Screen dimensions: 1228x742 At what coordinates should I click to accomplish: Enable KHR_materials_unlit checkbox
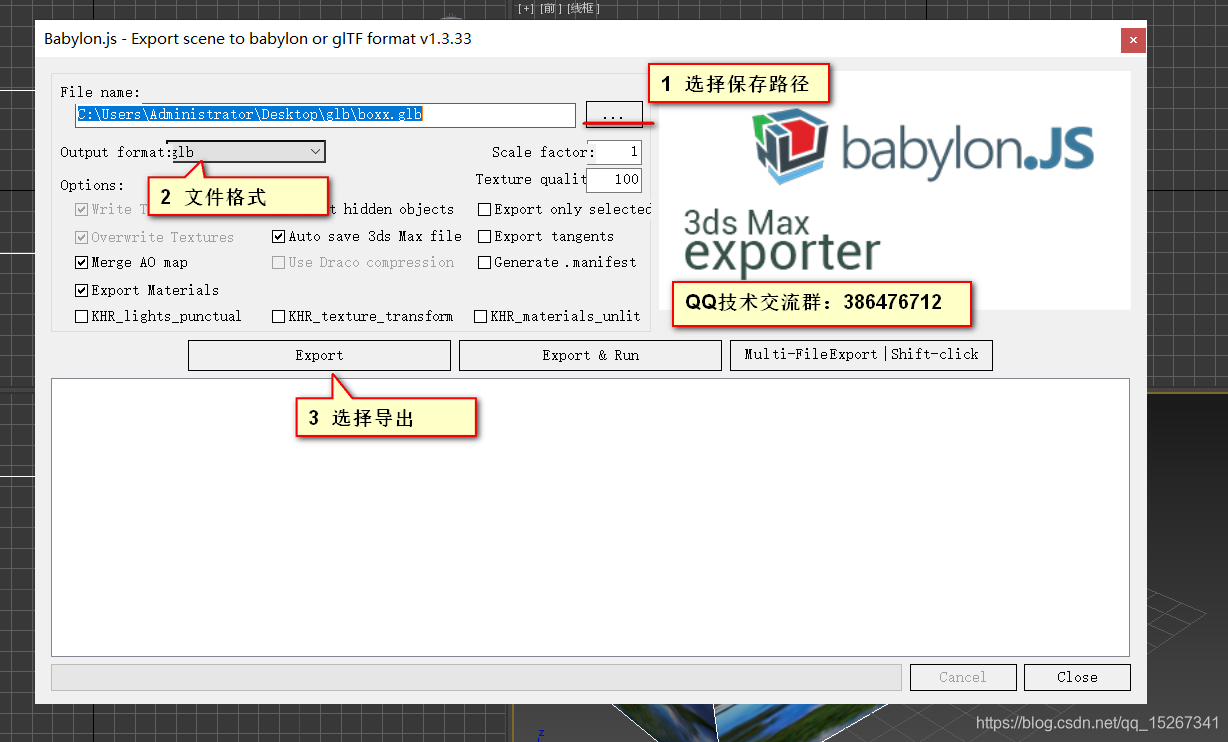(481, 317)
